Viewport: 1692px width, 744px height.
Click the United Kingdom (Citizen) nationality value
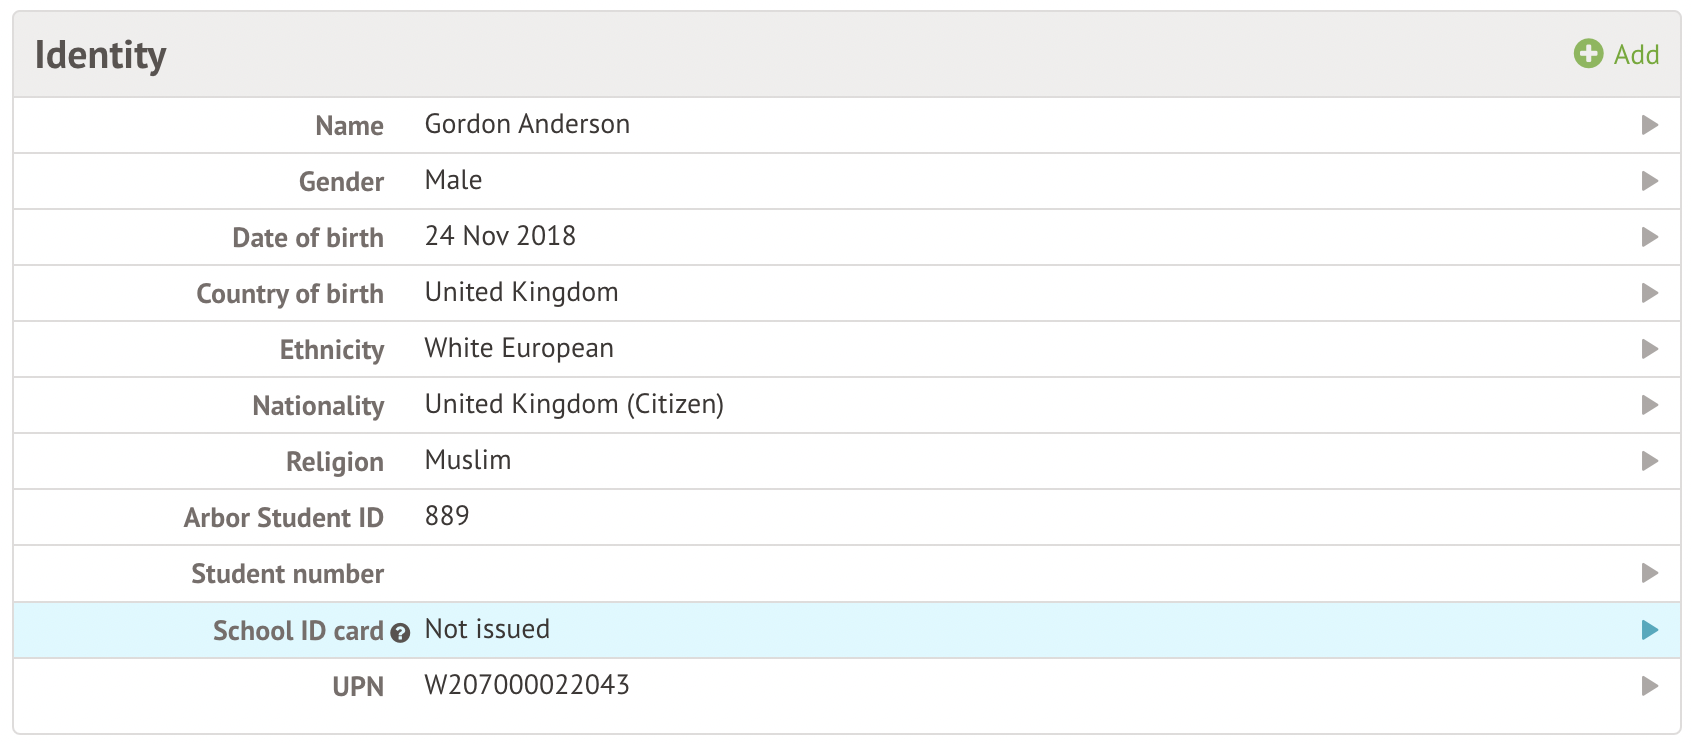coord(574,404)
